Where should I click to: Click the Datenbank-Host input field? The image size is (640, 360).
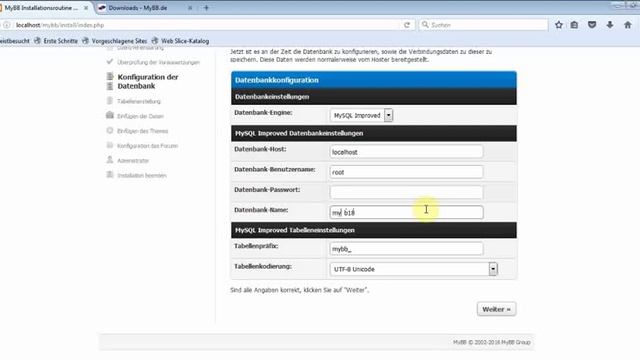406,152
